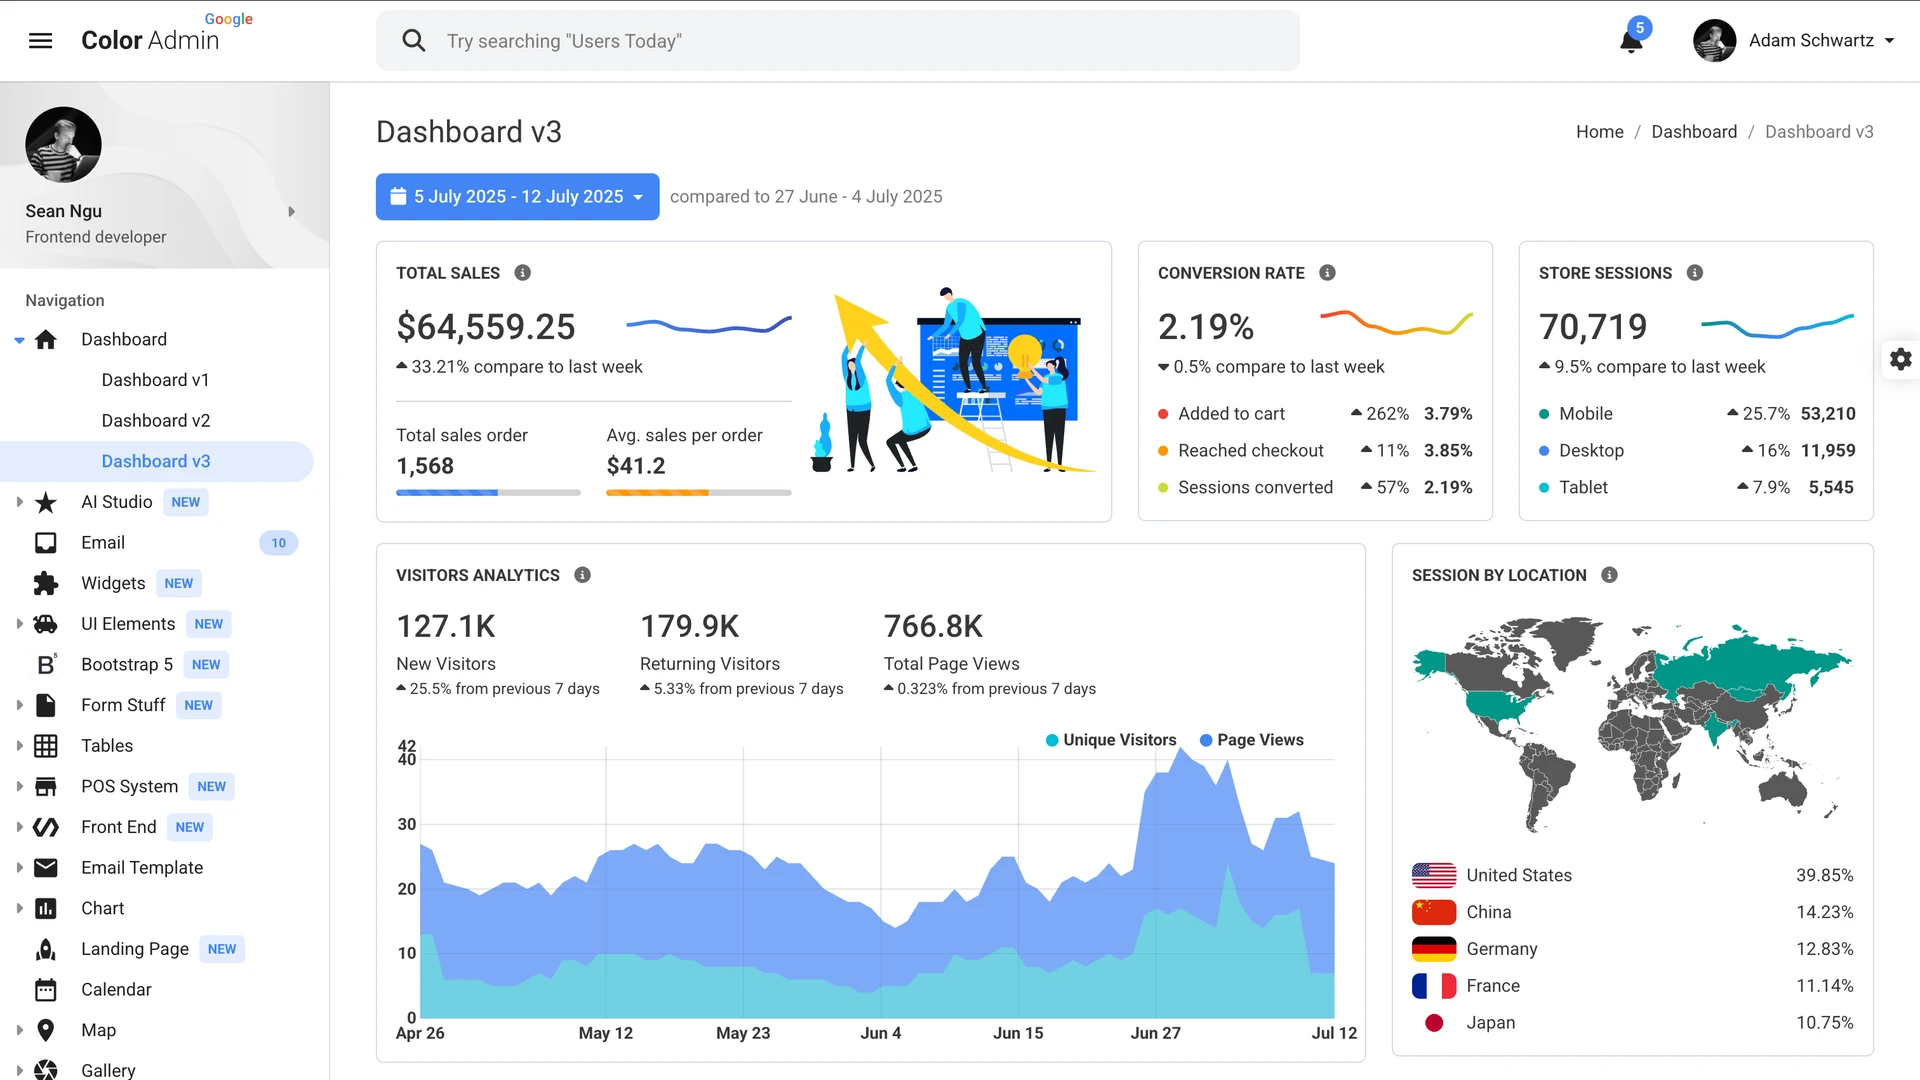Select Dashboard v3 menu item

click(156, 461)
